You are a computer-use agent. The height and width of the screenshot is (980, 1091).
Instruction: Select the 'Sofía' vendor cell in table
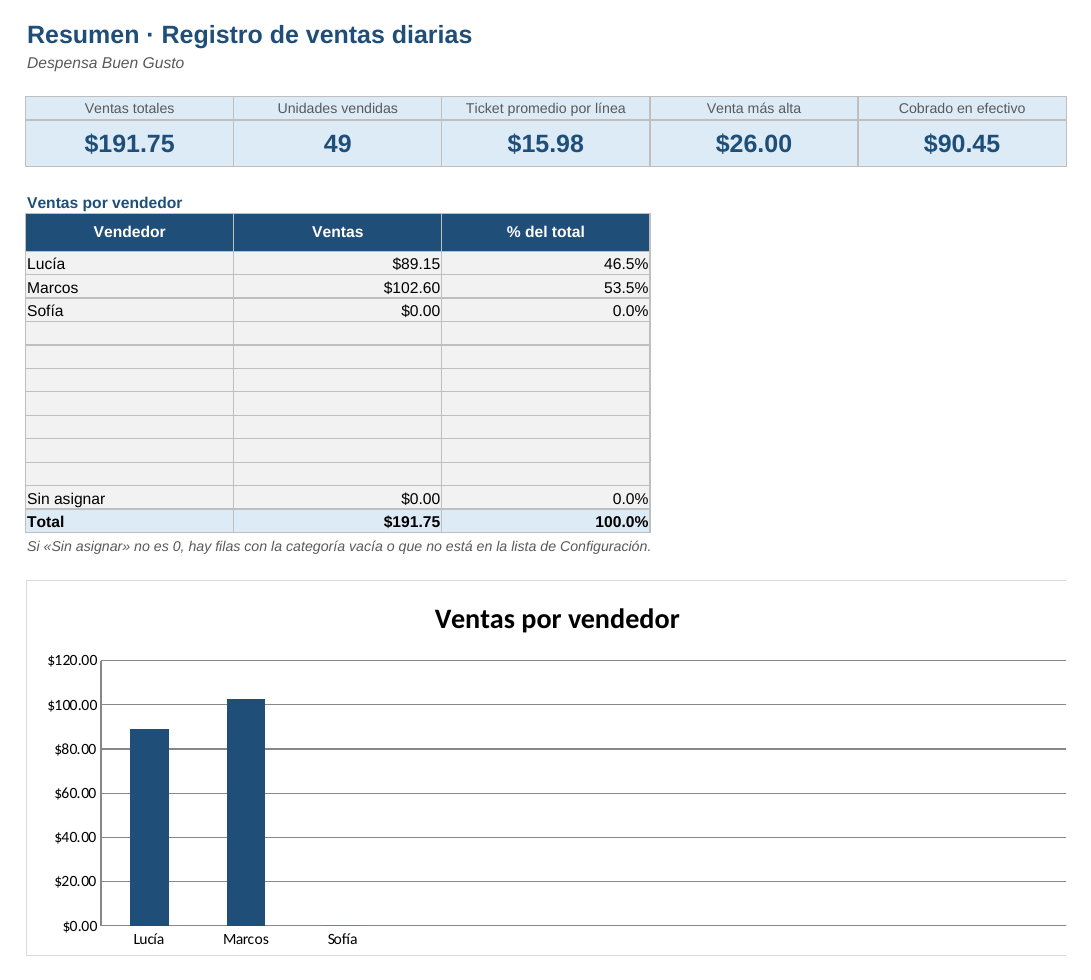(x=129, y=310)
